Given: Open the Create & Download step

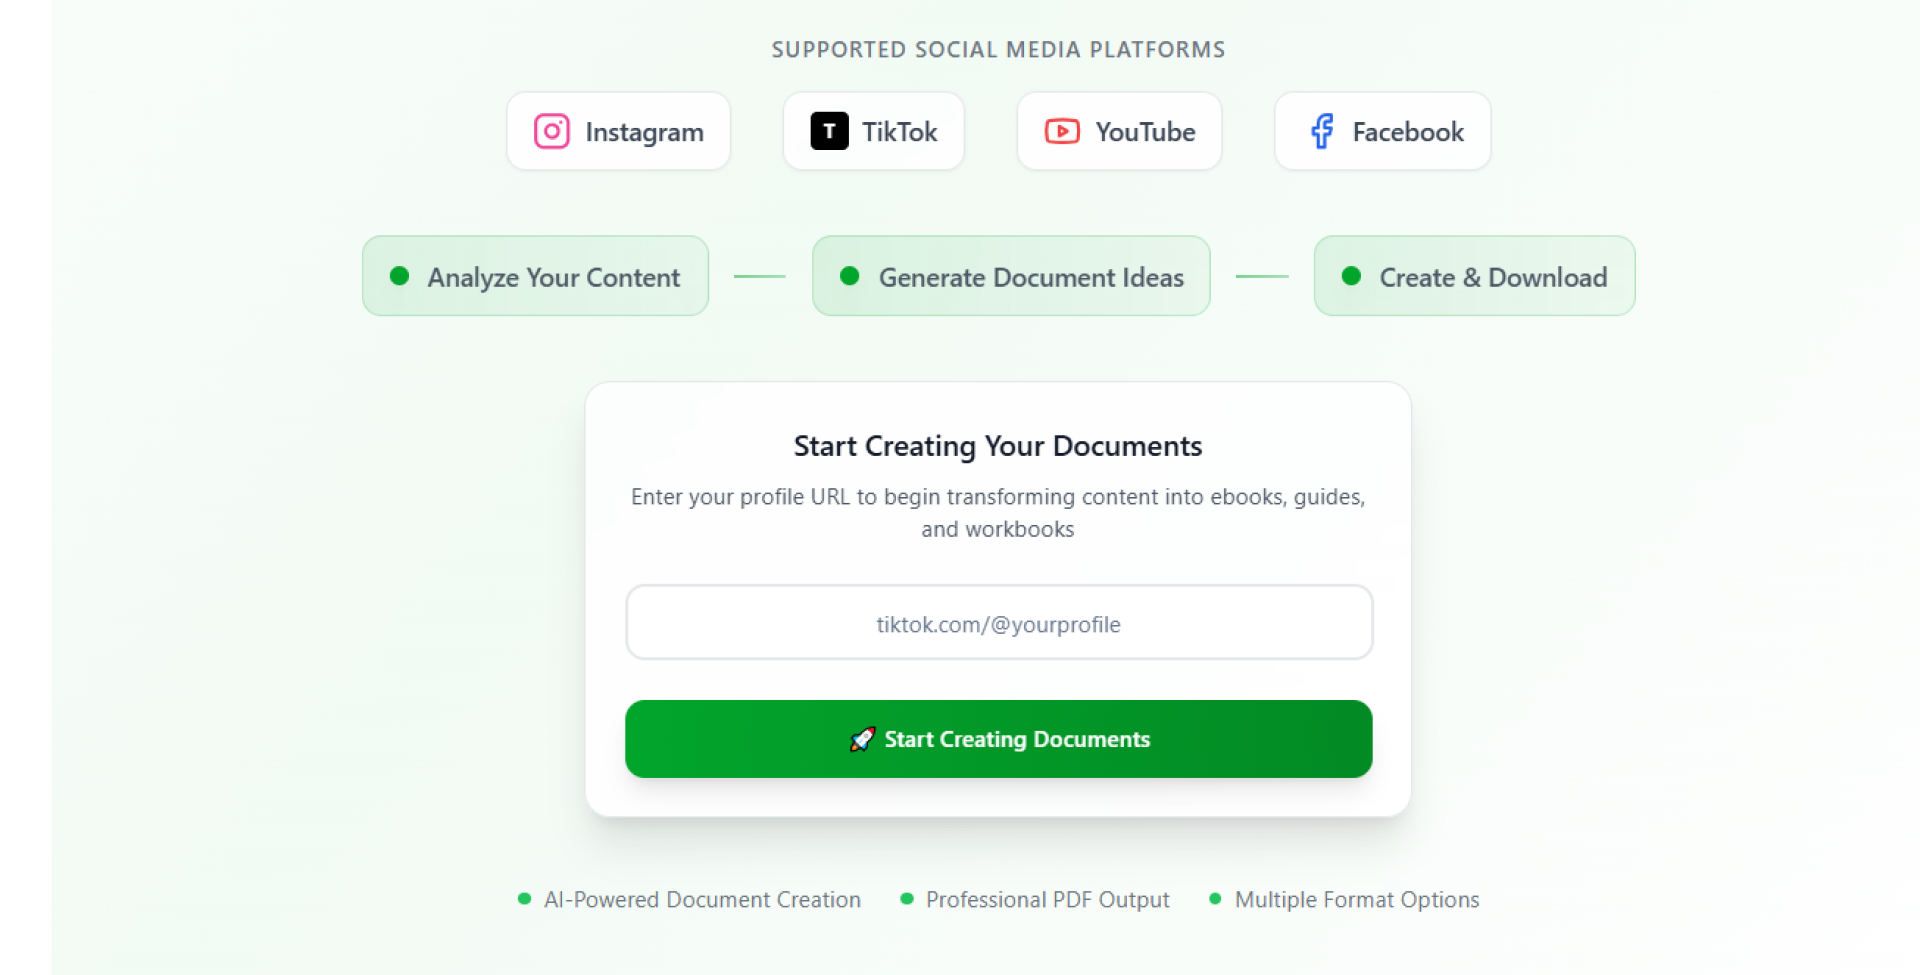Looking at the screenshot, I should (1475, 276).
